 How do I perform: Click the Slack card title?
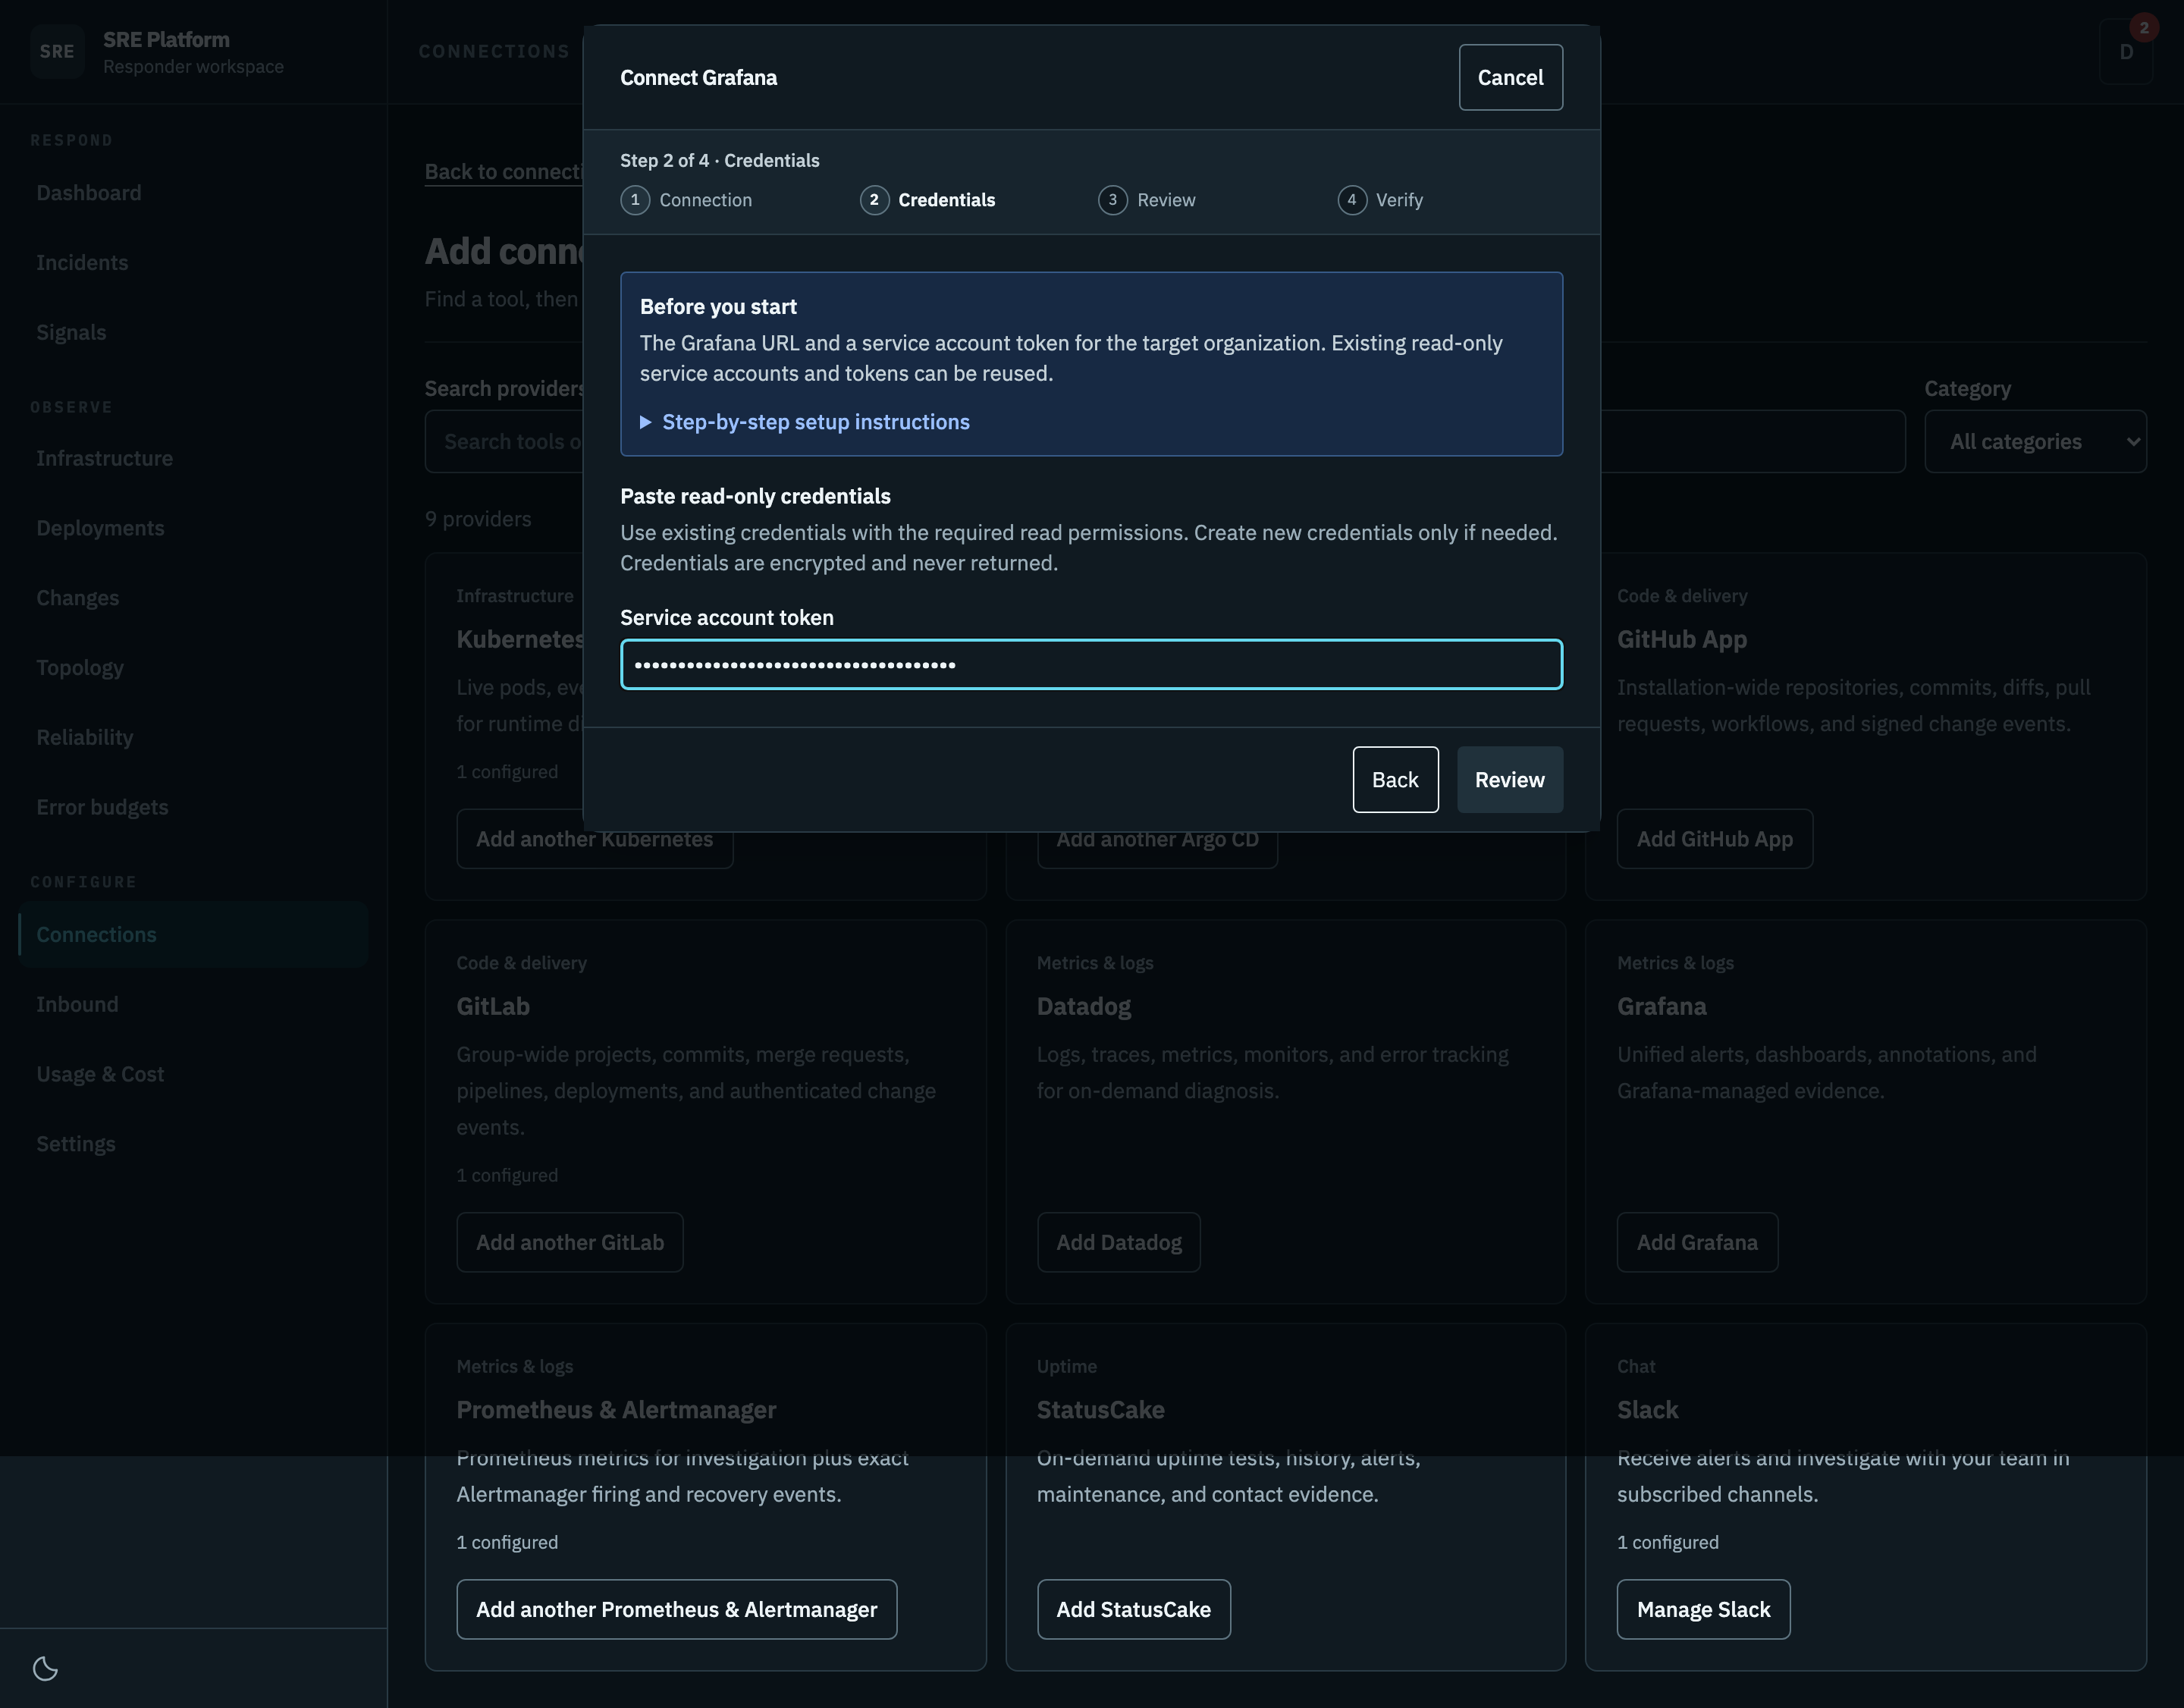(1647, 1410)
